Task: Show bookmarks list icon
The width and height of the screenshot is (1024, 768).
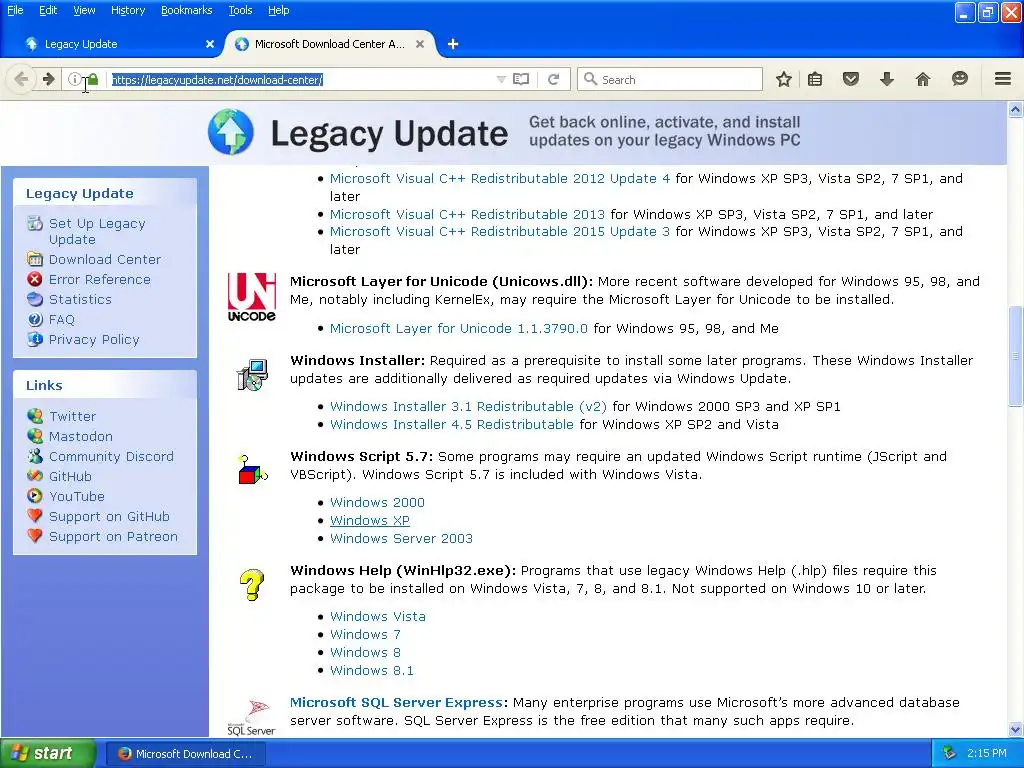Action: pos(815,80)
